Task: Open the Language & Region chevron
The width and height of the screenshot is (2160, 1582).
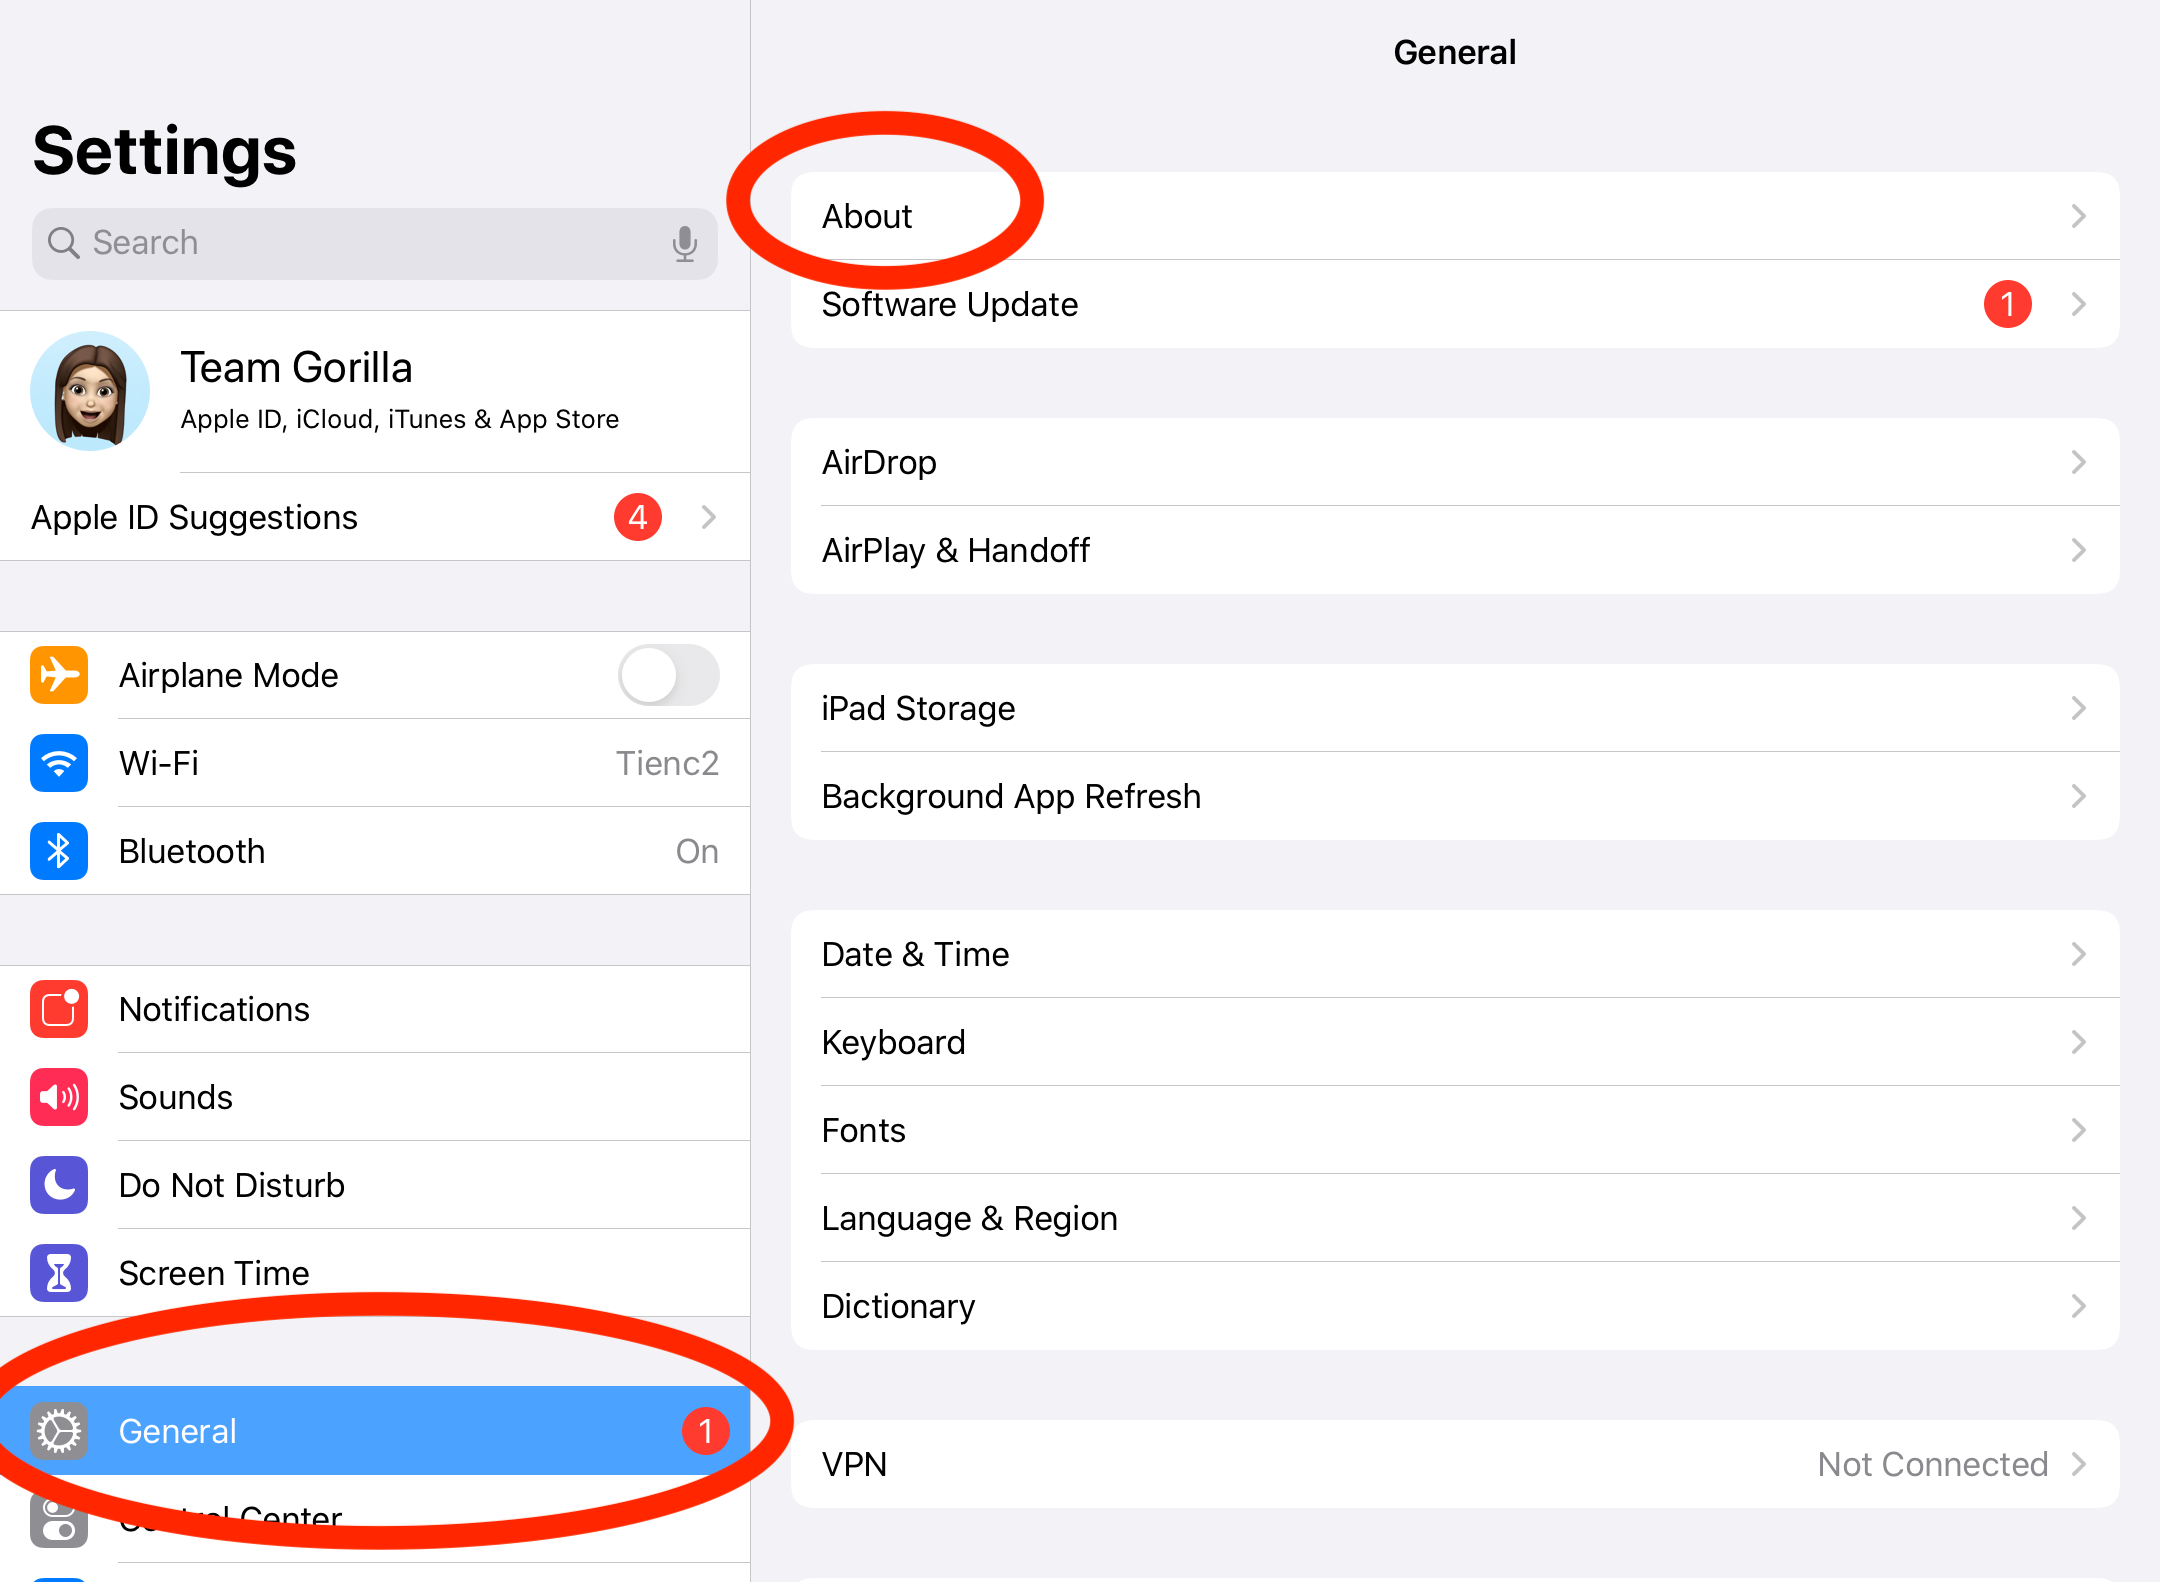Action: point(2078,1218)
